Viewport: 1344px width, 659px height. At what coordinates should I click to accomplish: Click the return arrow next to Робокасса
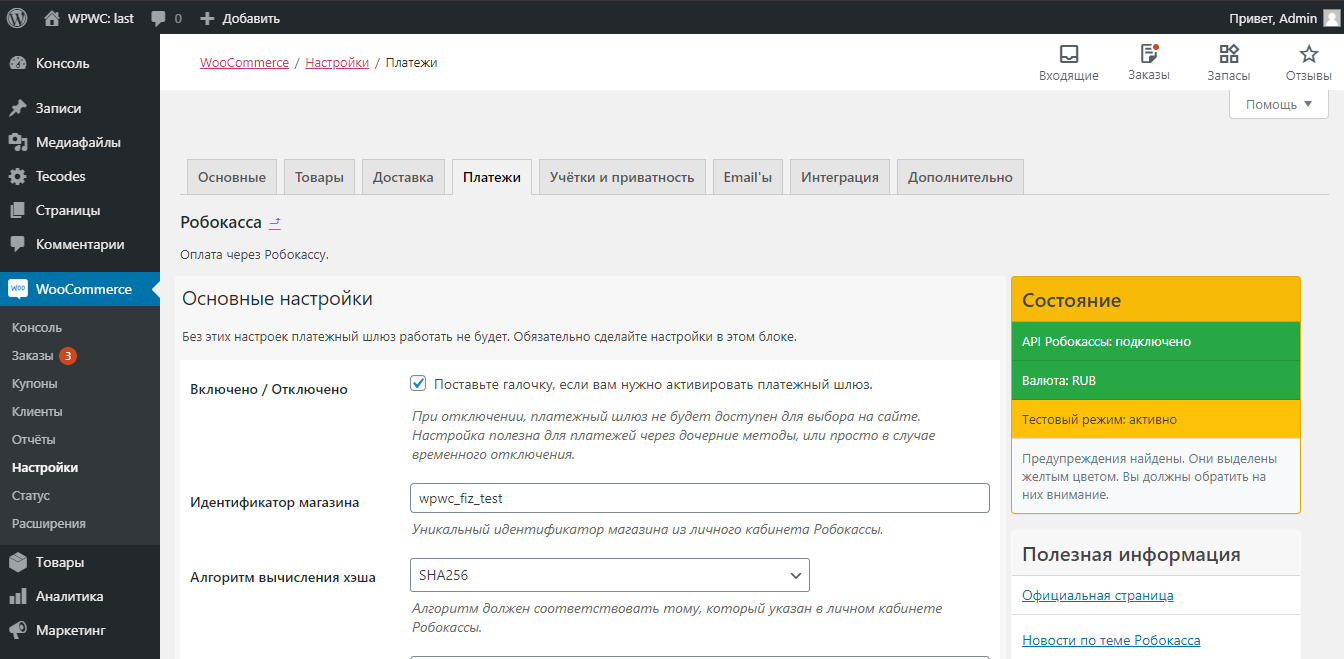[275, 223]
